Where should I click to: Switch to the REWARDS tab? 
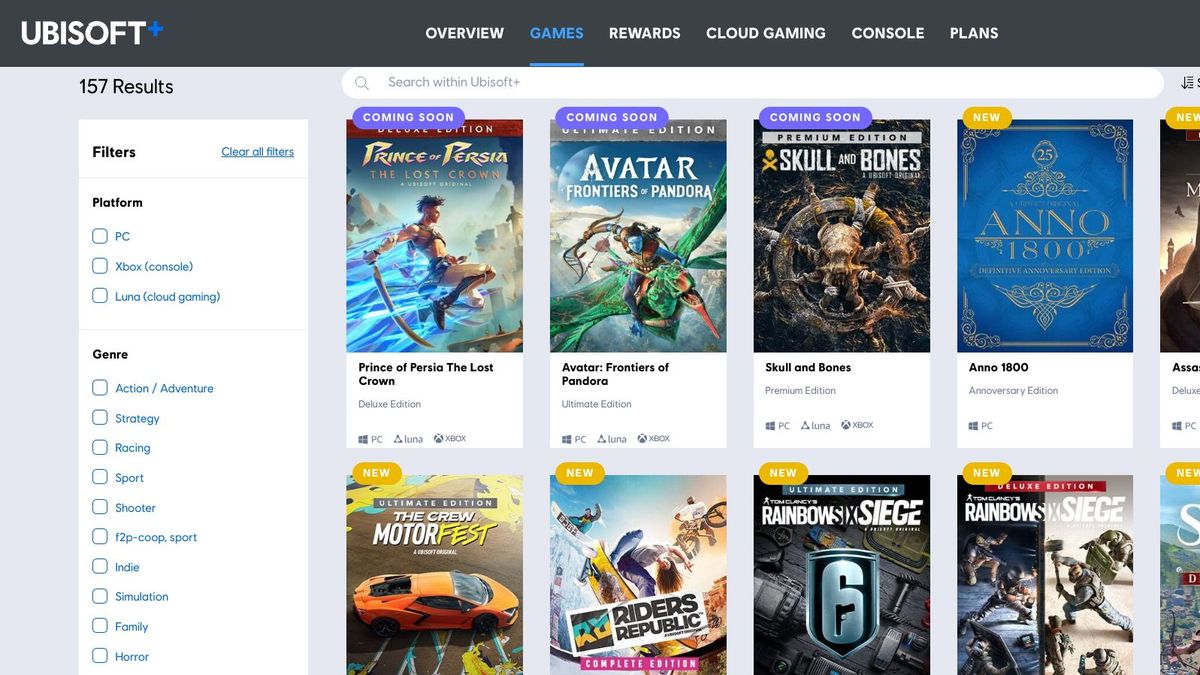[x=644, y=32]
